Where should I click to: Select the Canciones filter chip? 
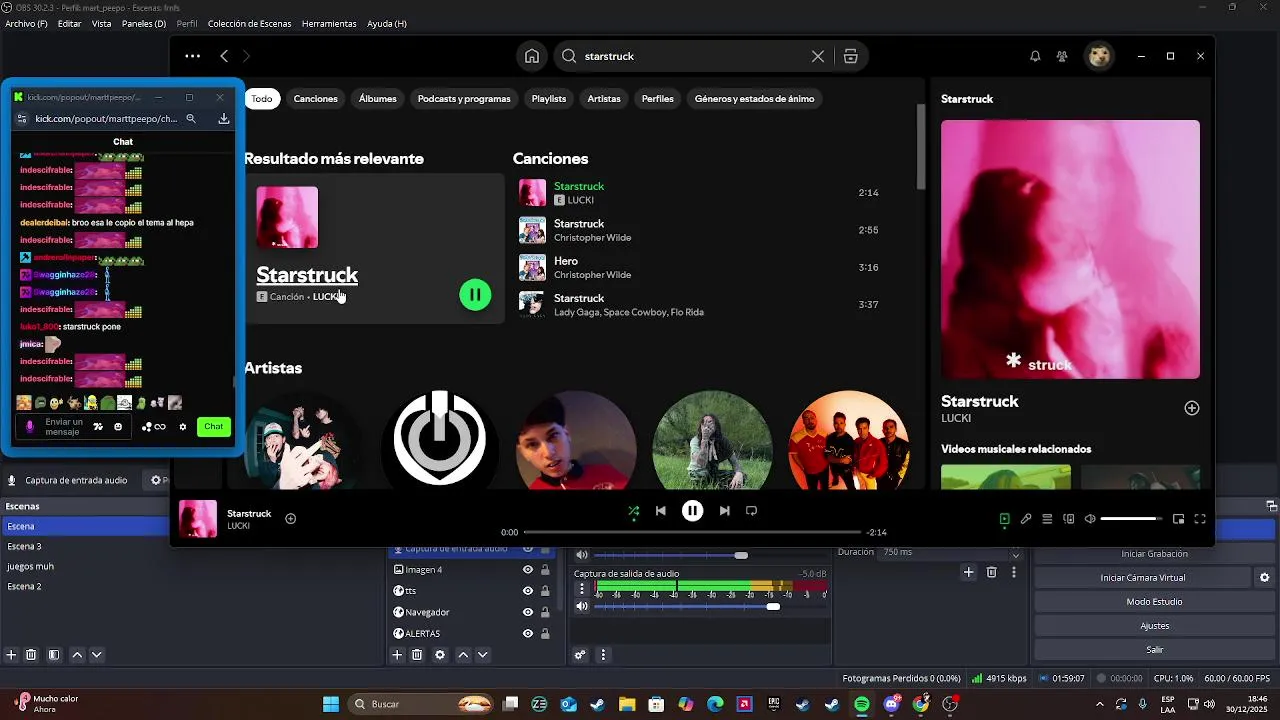tap(316, 99)
